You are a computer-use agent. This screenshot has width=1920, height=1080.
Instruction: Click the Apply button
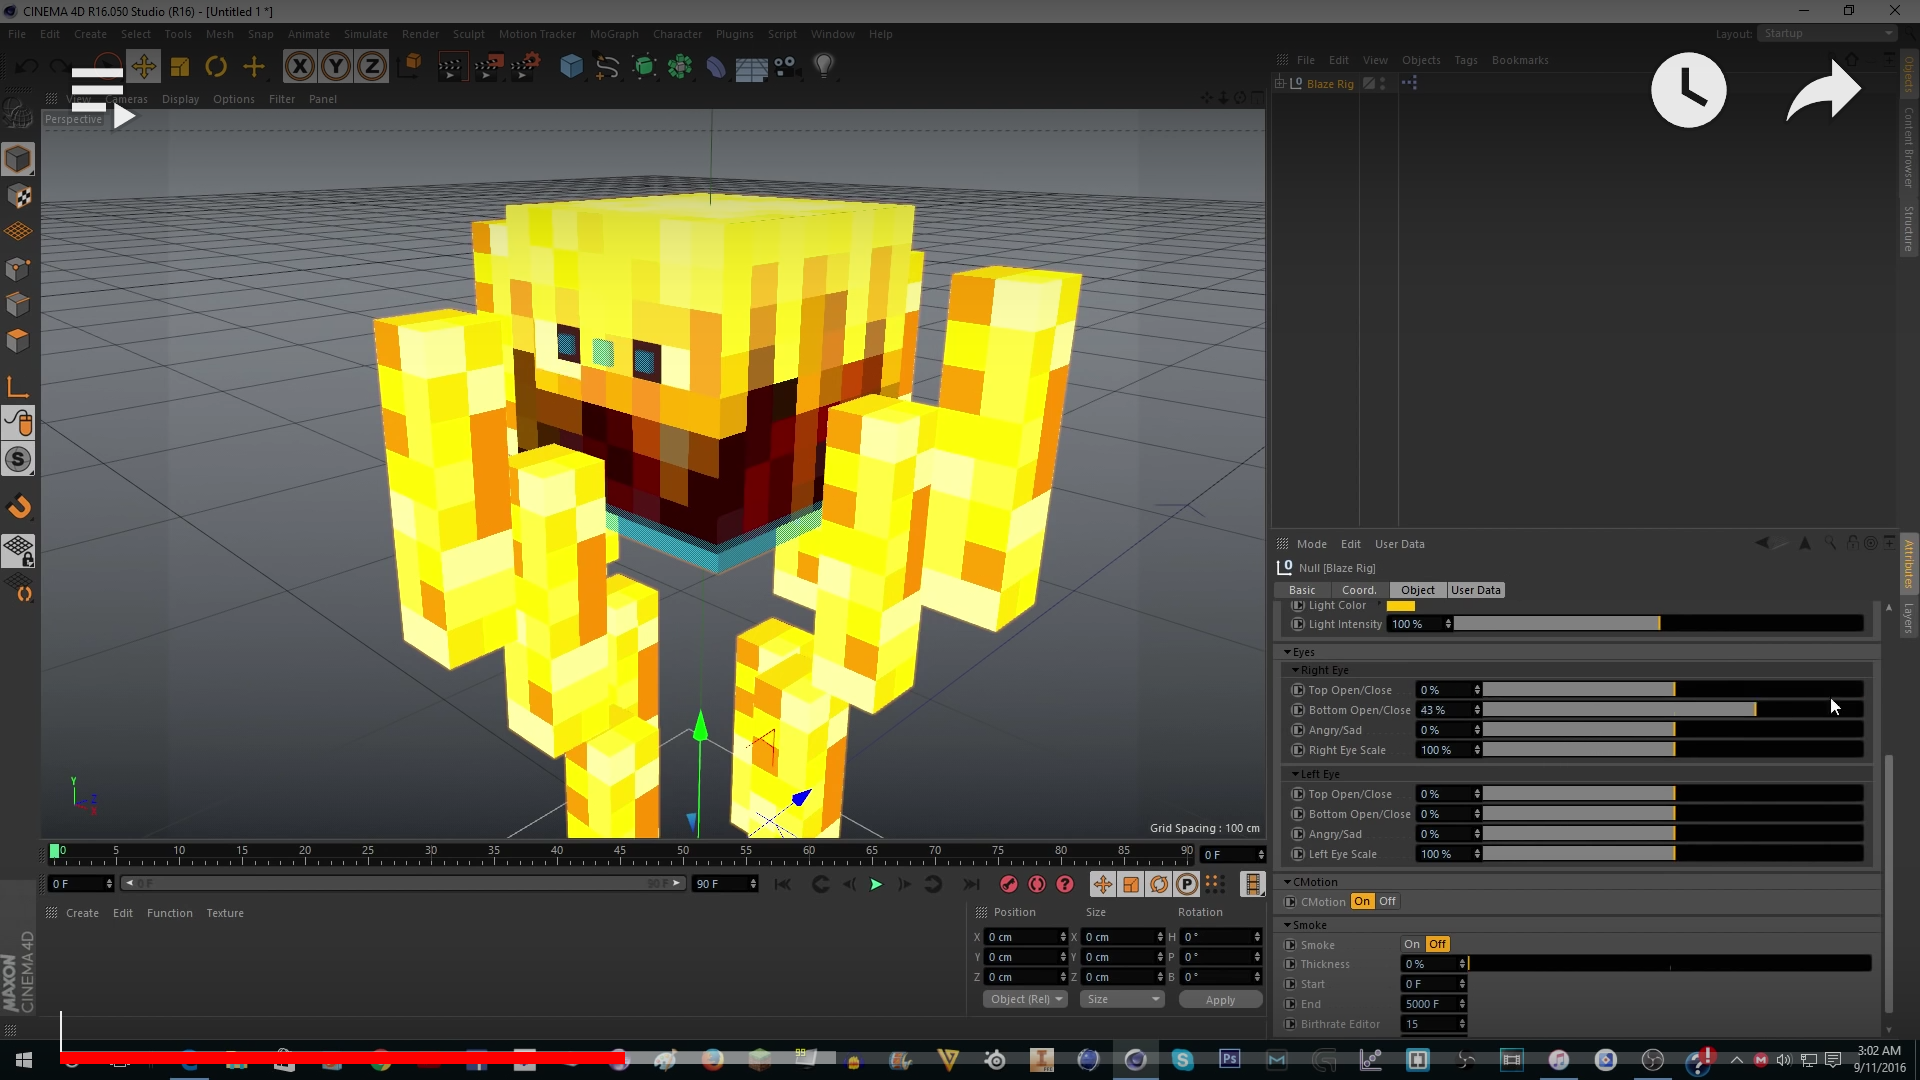1220,999
